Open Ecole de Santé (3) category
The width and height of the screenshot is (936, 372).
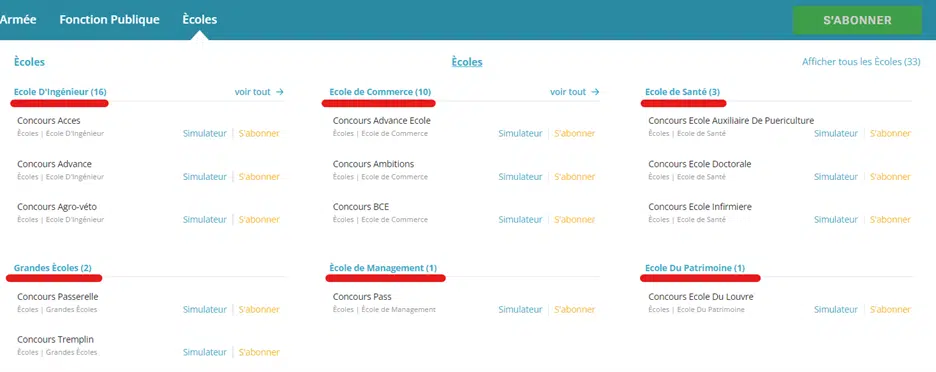682,92
